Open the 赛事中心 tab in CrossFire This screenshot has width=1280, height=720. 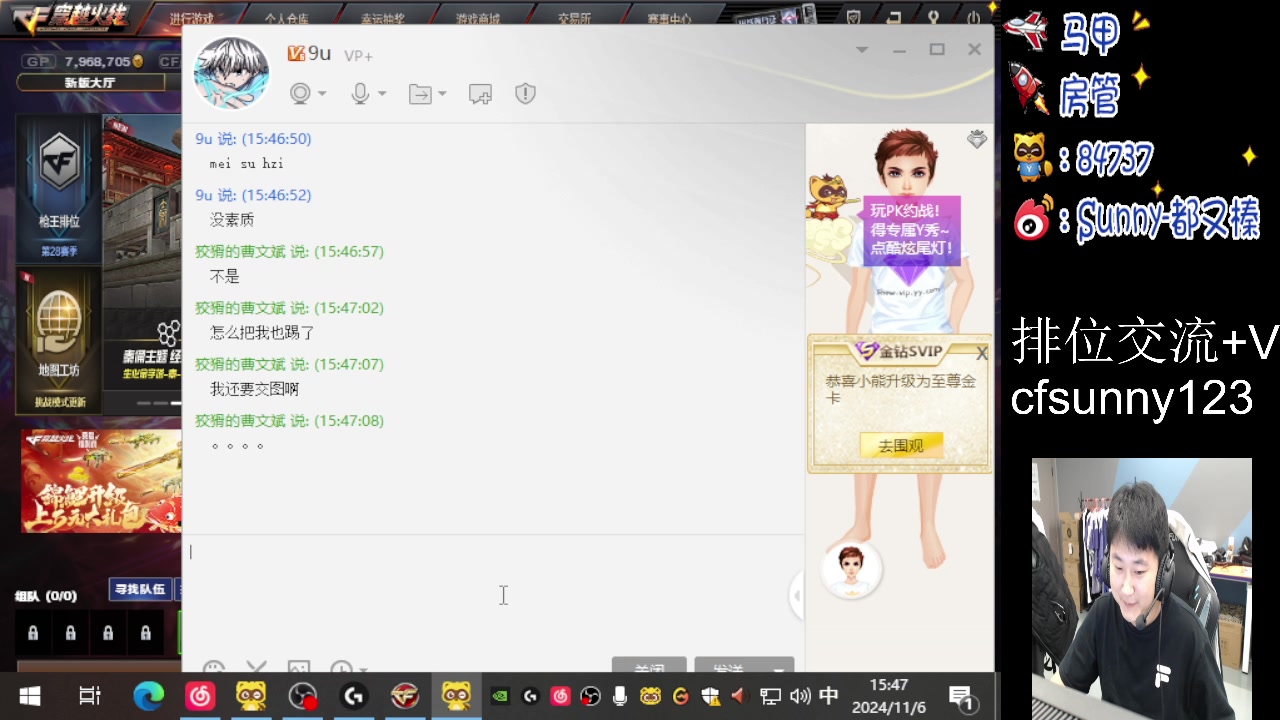[669, 17]
